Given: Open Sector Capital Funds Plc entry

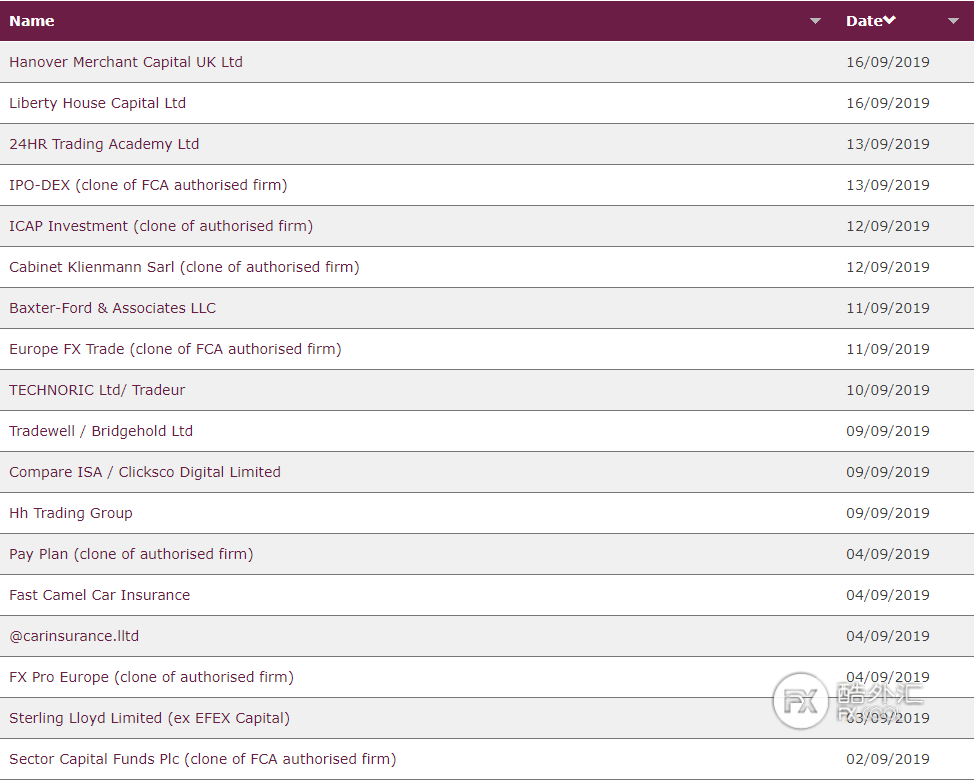Looking at the screenshot, I should point(203,759).
